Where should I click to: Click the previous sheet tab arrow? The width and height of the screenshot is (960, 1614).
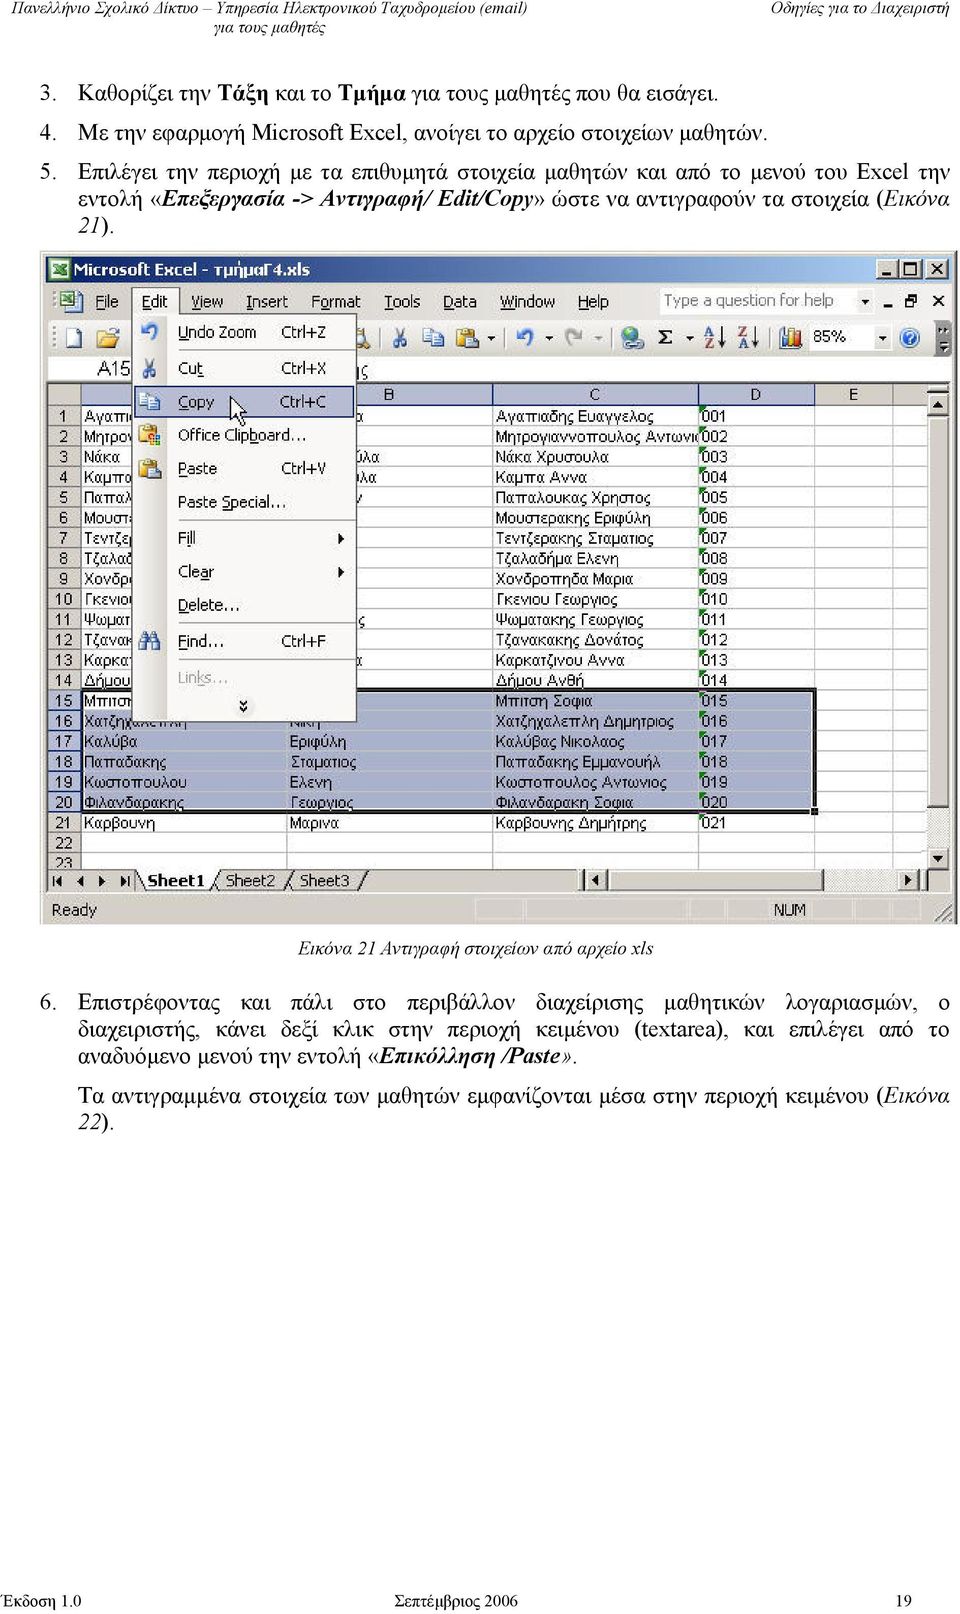[80, 881]
